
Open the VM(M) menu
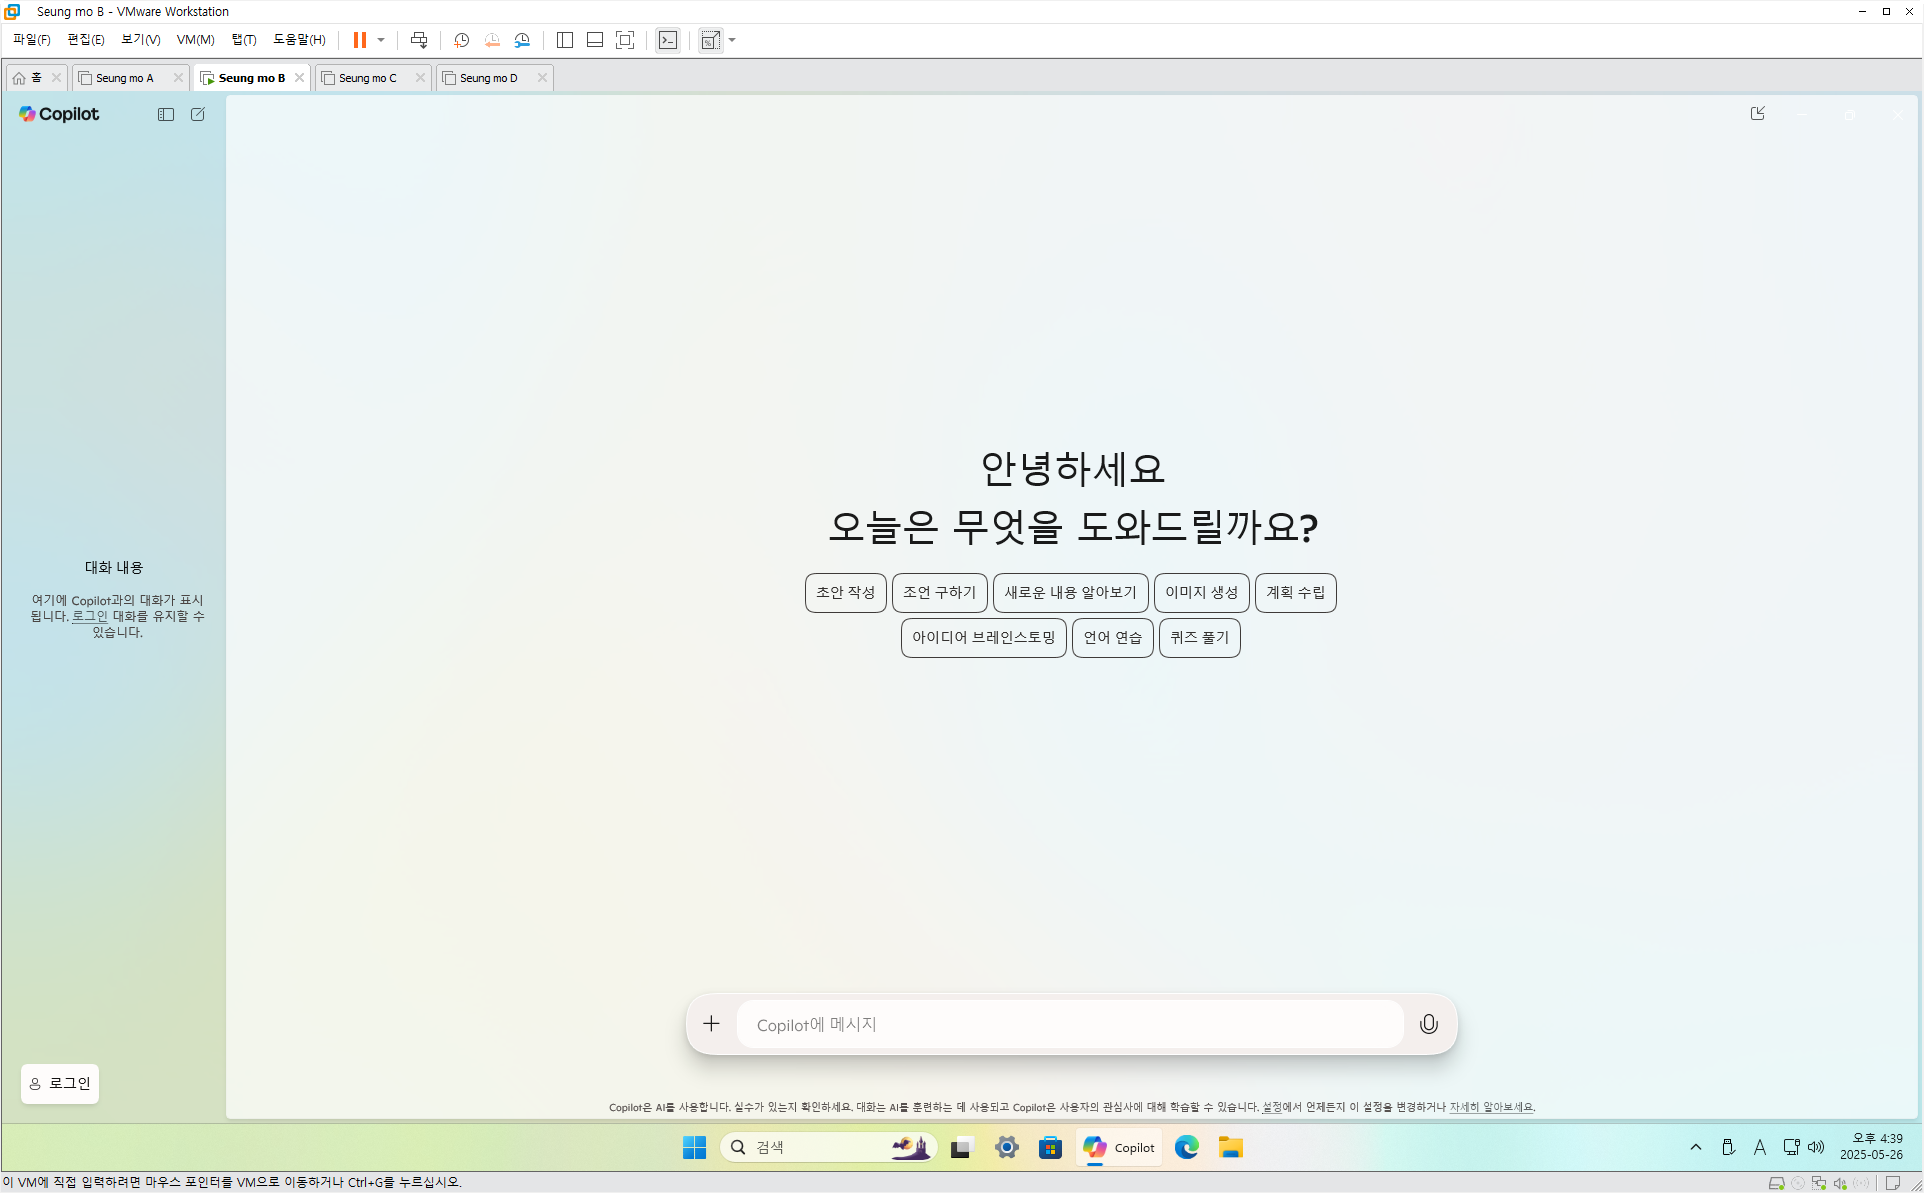pos(195,40)
